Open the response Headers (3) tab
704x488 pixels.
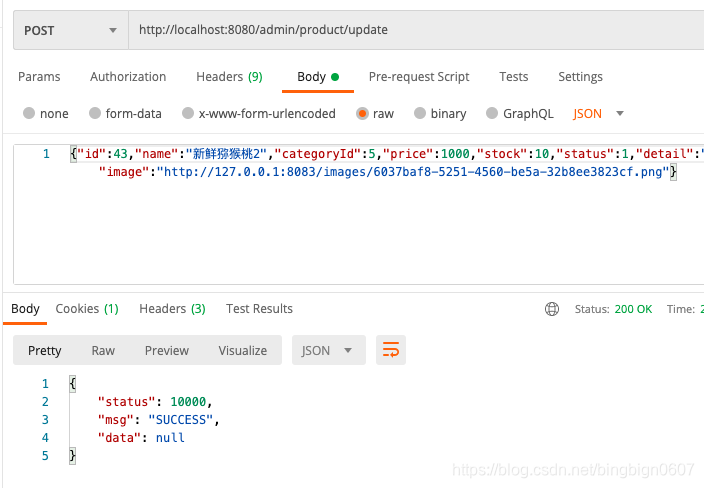pyautogui.click(x=172, y=309)
